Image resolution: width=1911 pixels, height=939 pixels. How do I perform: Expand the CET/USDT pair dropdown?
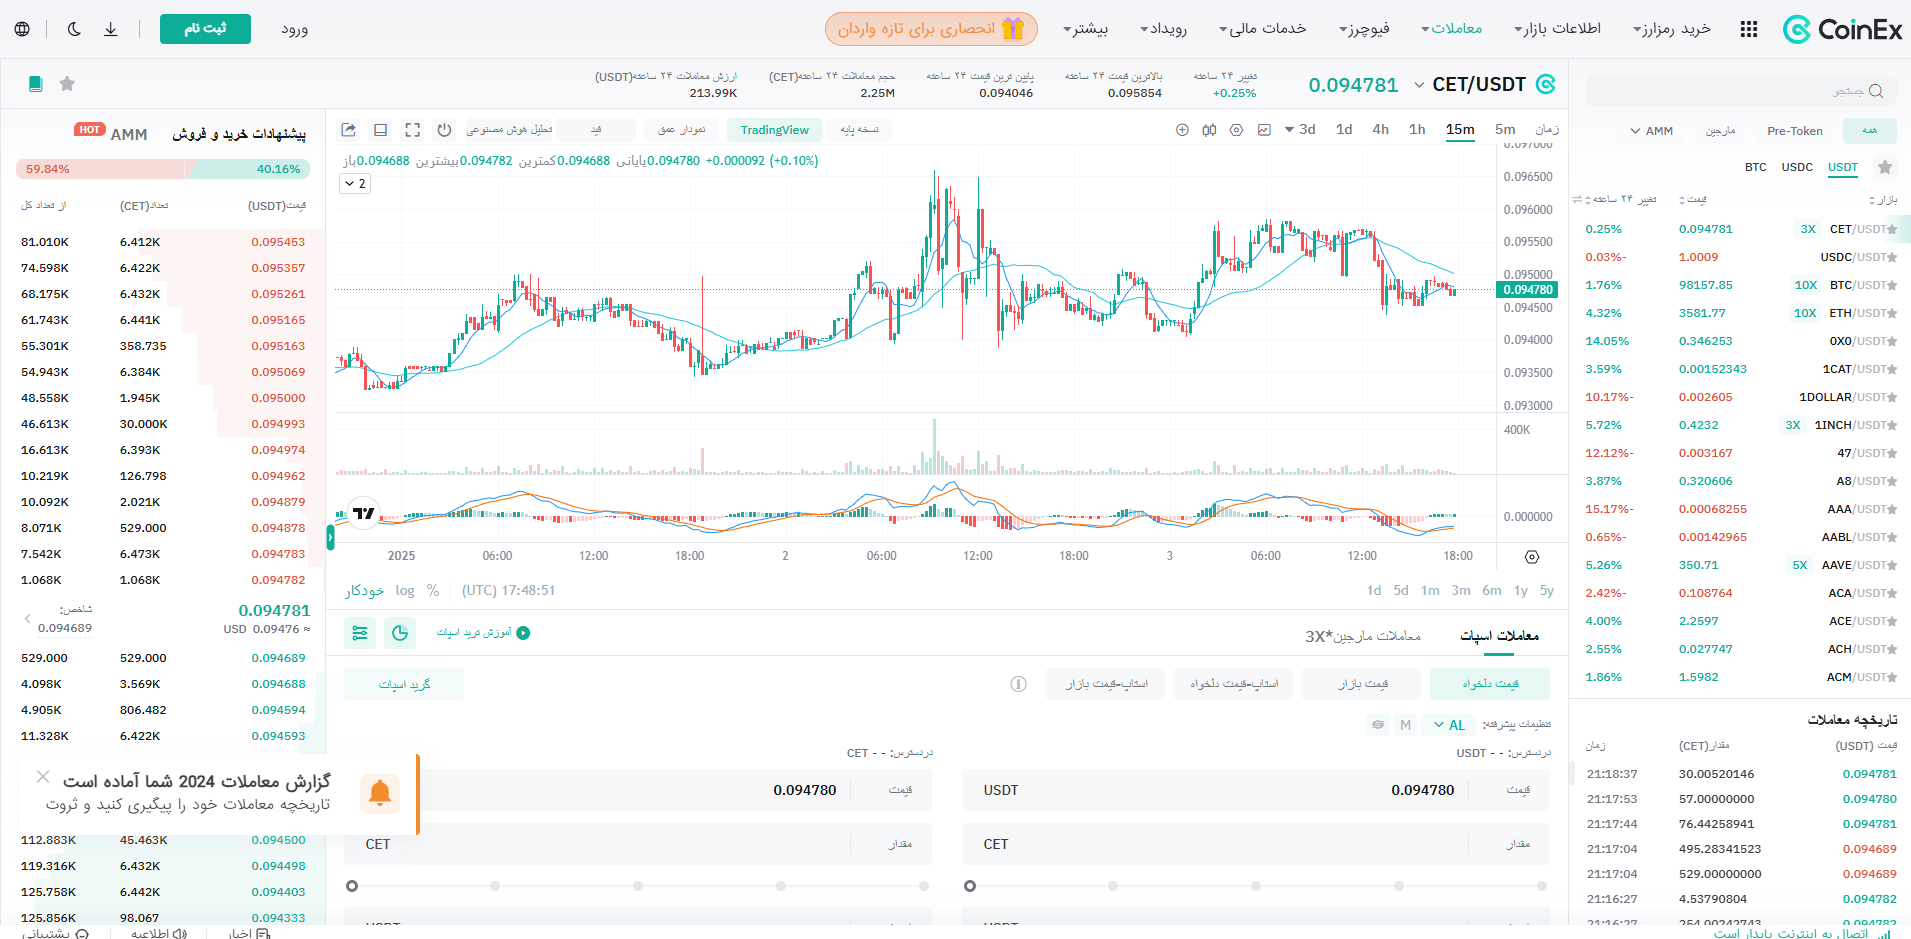(1419, 85)
